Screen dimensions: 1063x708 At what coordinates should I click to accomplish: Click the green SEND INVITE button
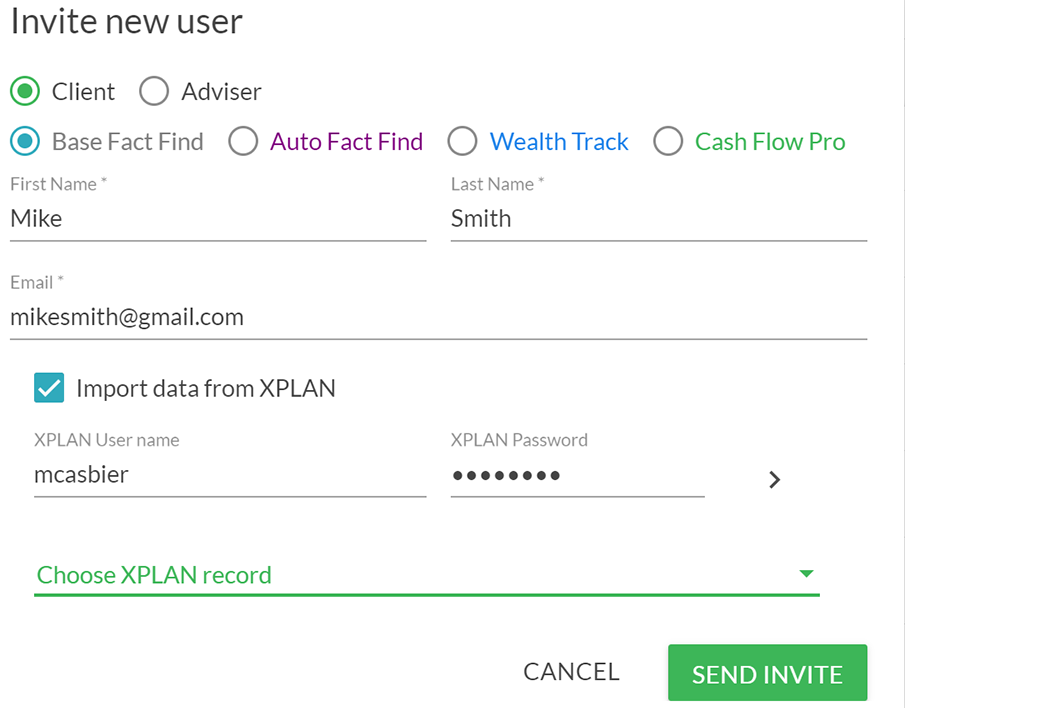click(x=767, y=673)
